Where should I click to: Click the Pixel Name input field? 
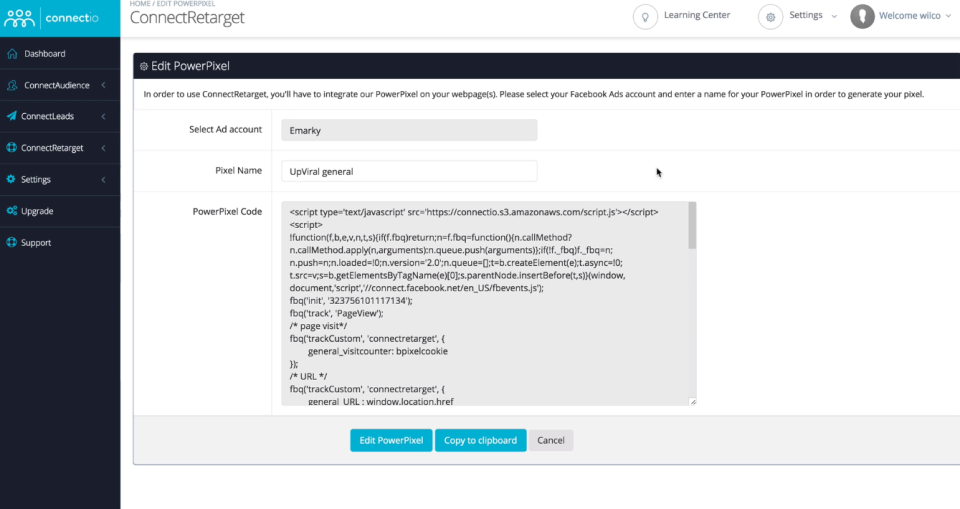(x=407, y=171)
